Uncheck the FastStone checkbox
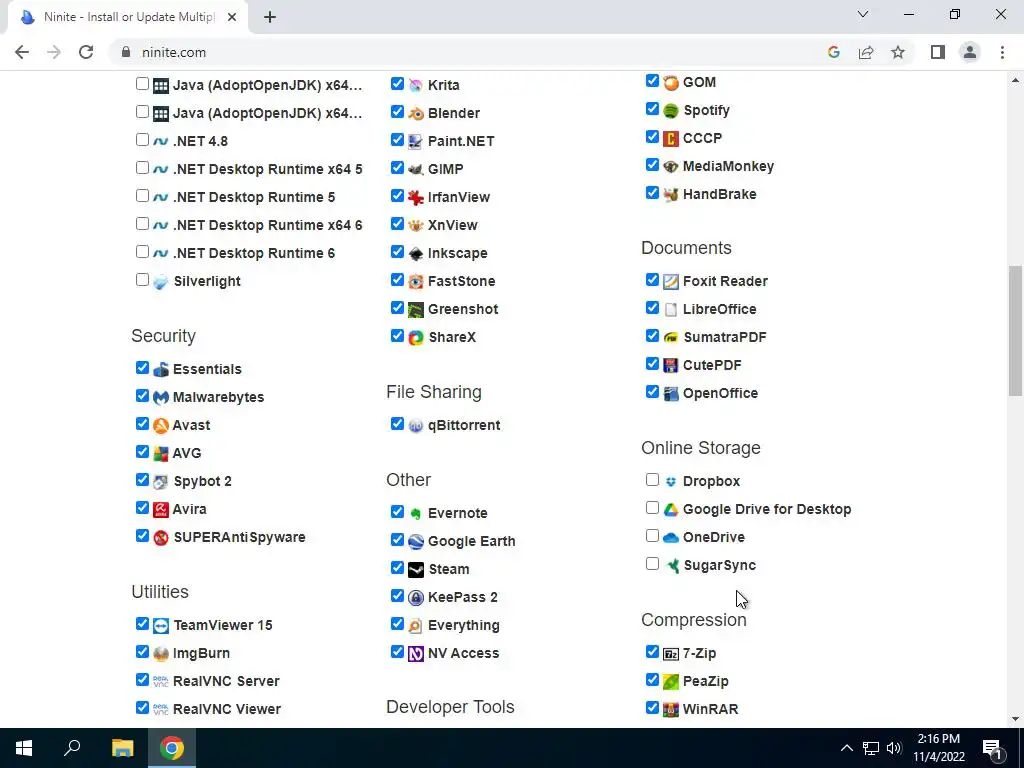This screenshot has height=768, width=1024. [397, 280]
